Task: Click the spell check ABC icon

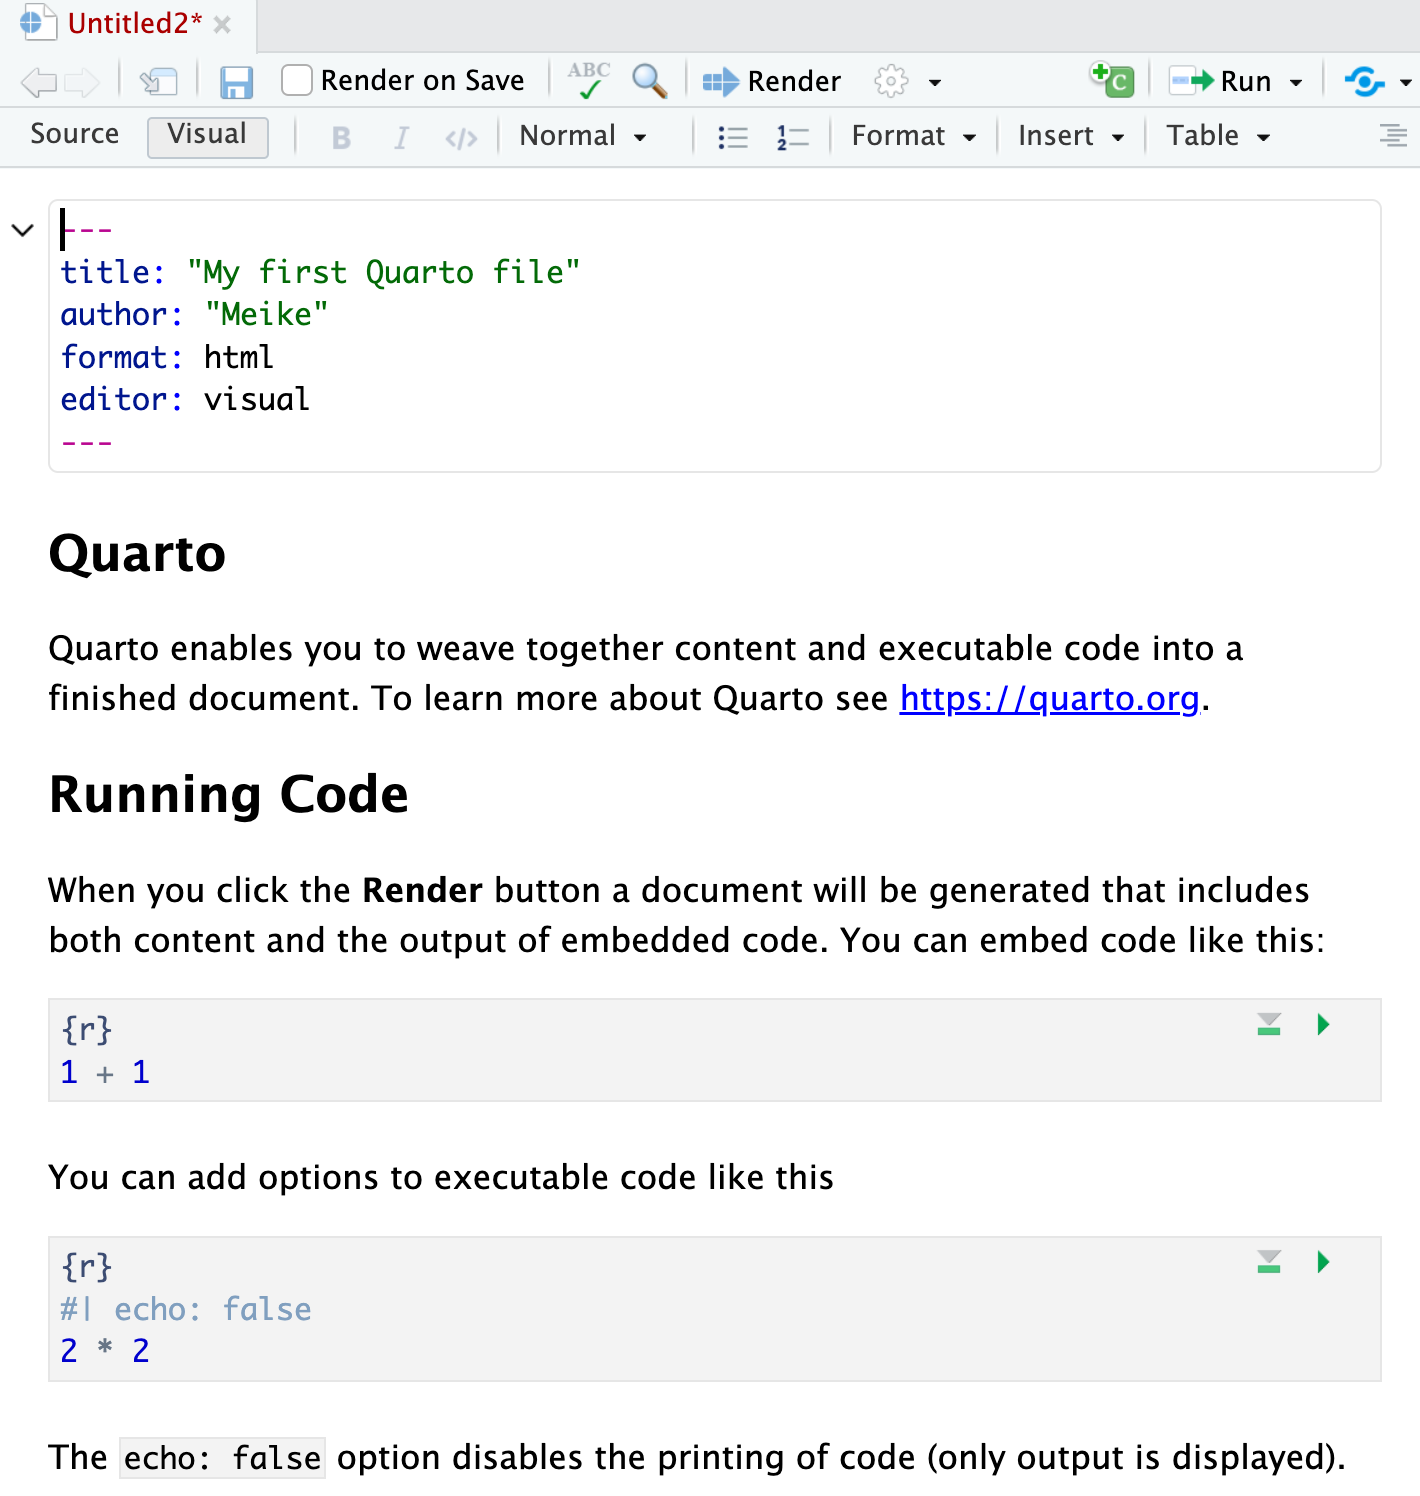Action: pos(589,80)
